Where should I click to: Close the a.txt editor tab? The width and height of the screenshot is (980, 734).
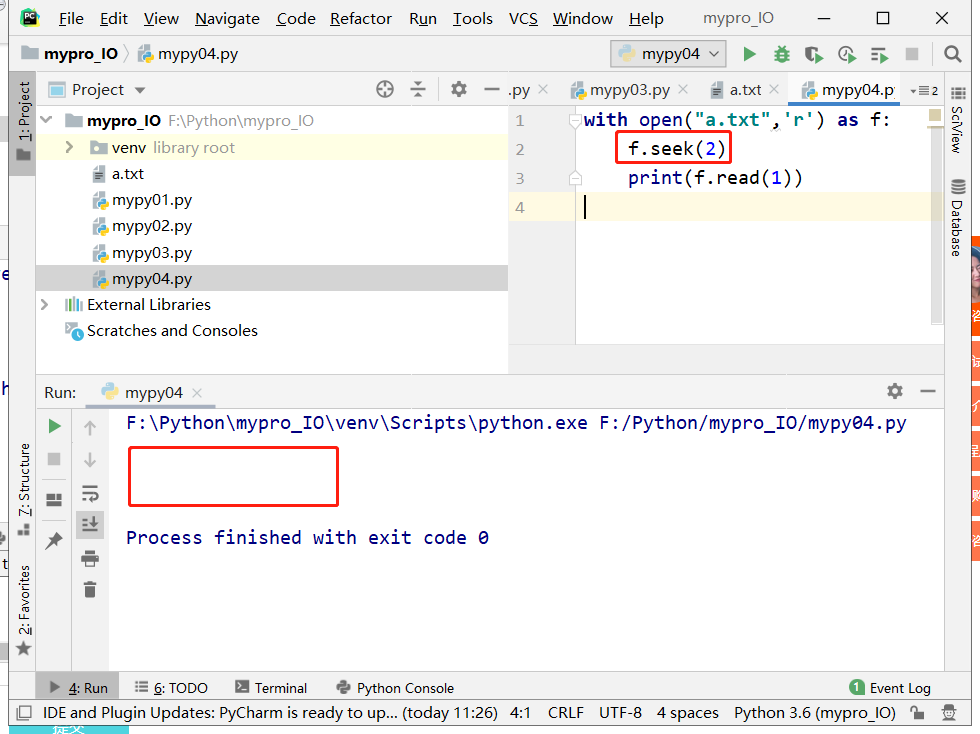[774, 89]
